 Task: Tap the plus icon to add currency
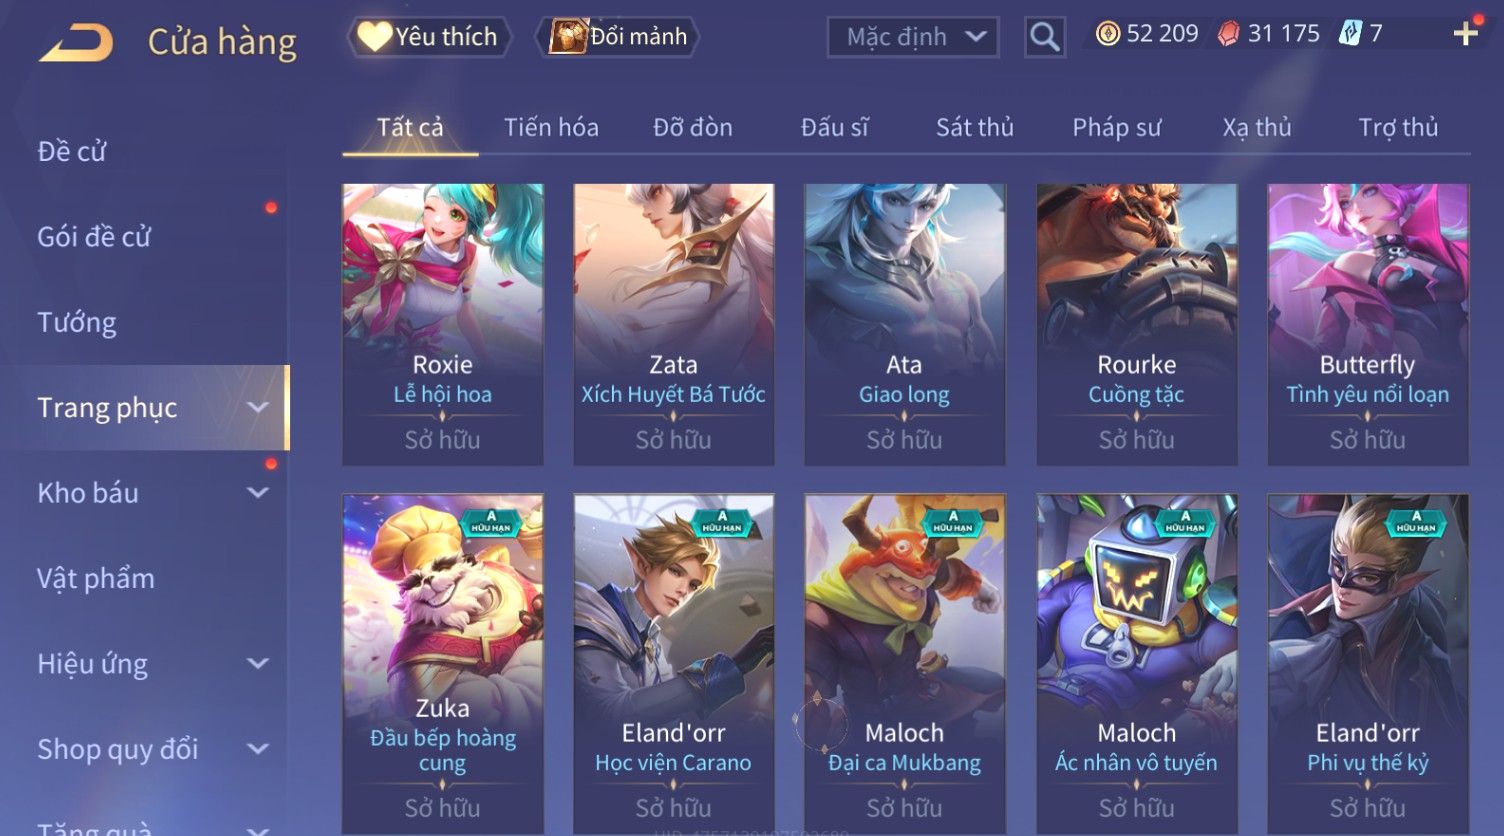[1466, 34]
